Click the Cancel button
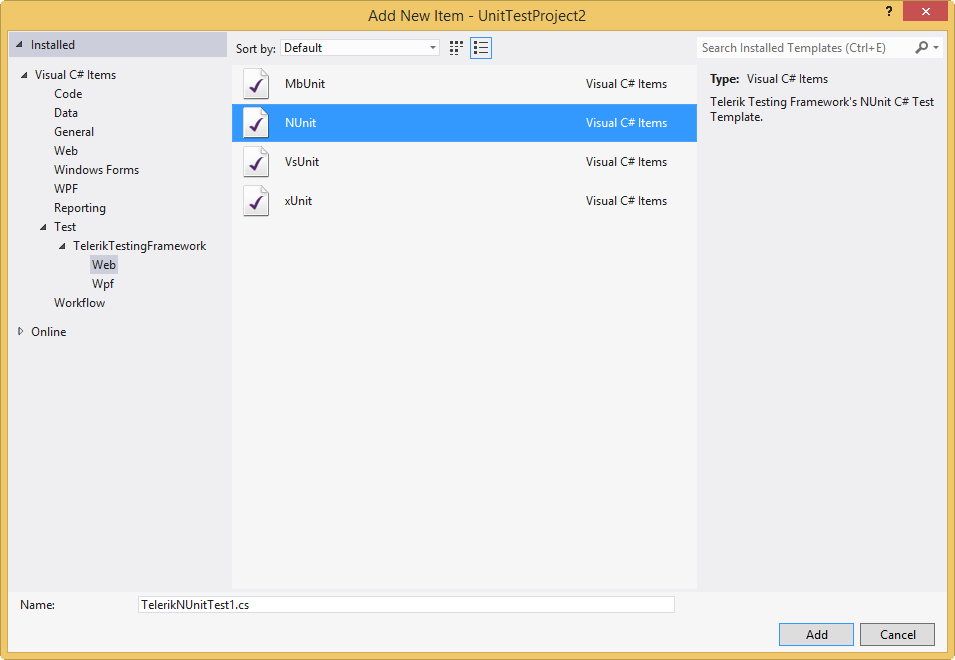This screenshot has height=660, width=955. tap(897, 634)
